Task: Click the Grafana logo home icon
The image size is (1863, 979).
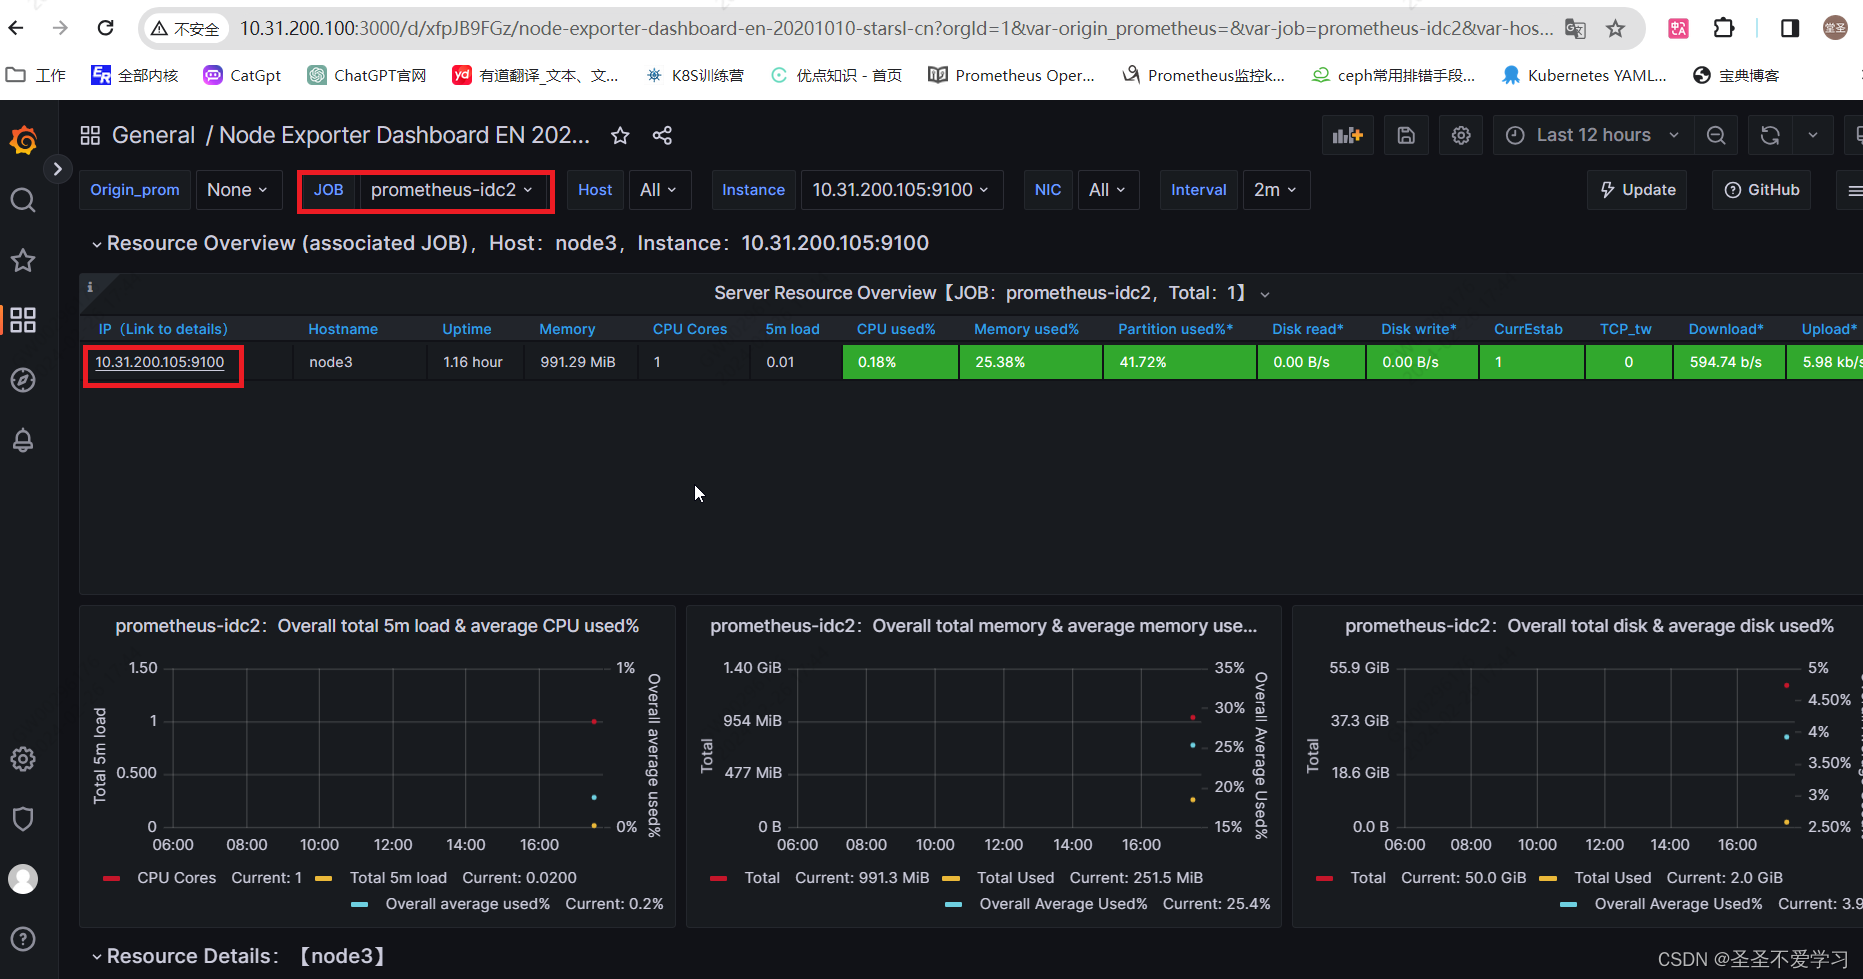Action: 23,140
